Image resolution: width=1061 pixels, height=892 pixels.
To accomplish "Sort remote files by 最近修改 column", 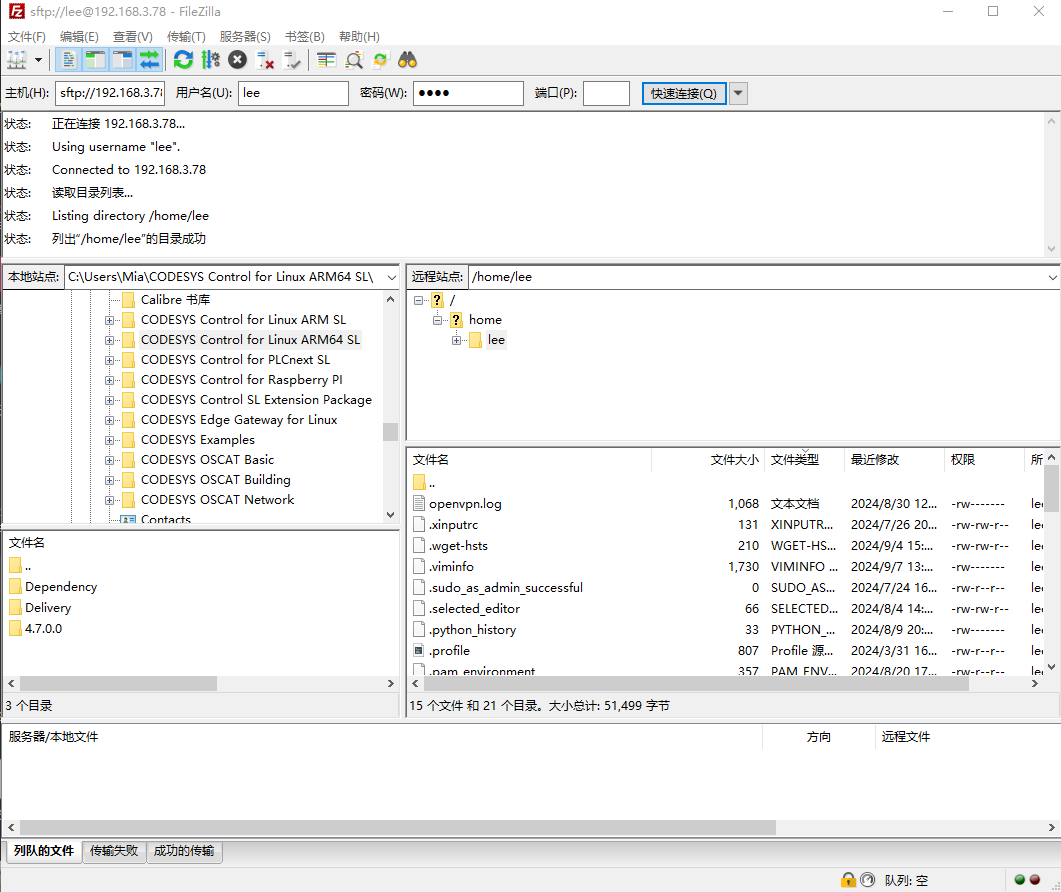I will pos(893,460).
